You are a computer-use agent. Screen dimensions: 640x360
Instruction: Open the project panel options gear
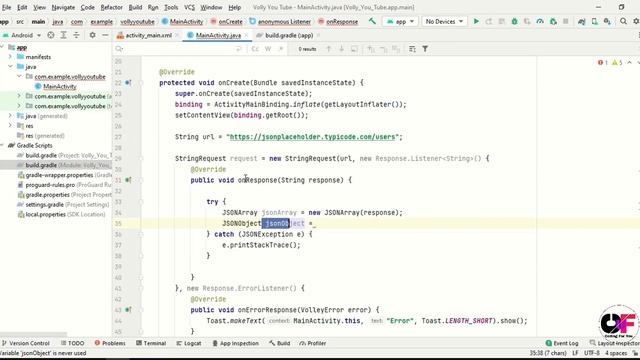[x=93, y=36]
